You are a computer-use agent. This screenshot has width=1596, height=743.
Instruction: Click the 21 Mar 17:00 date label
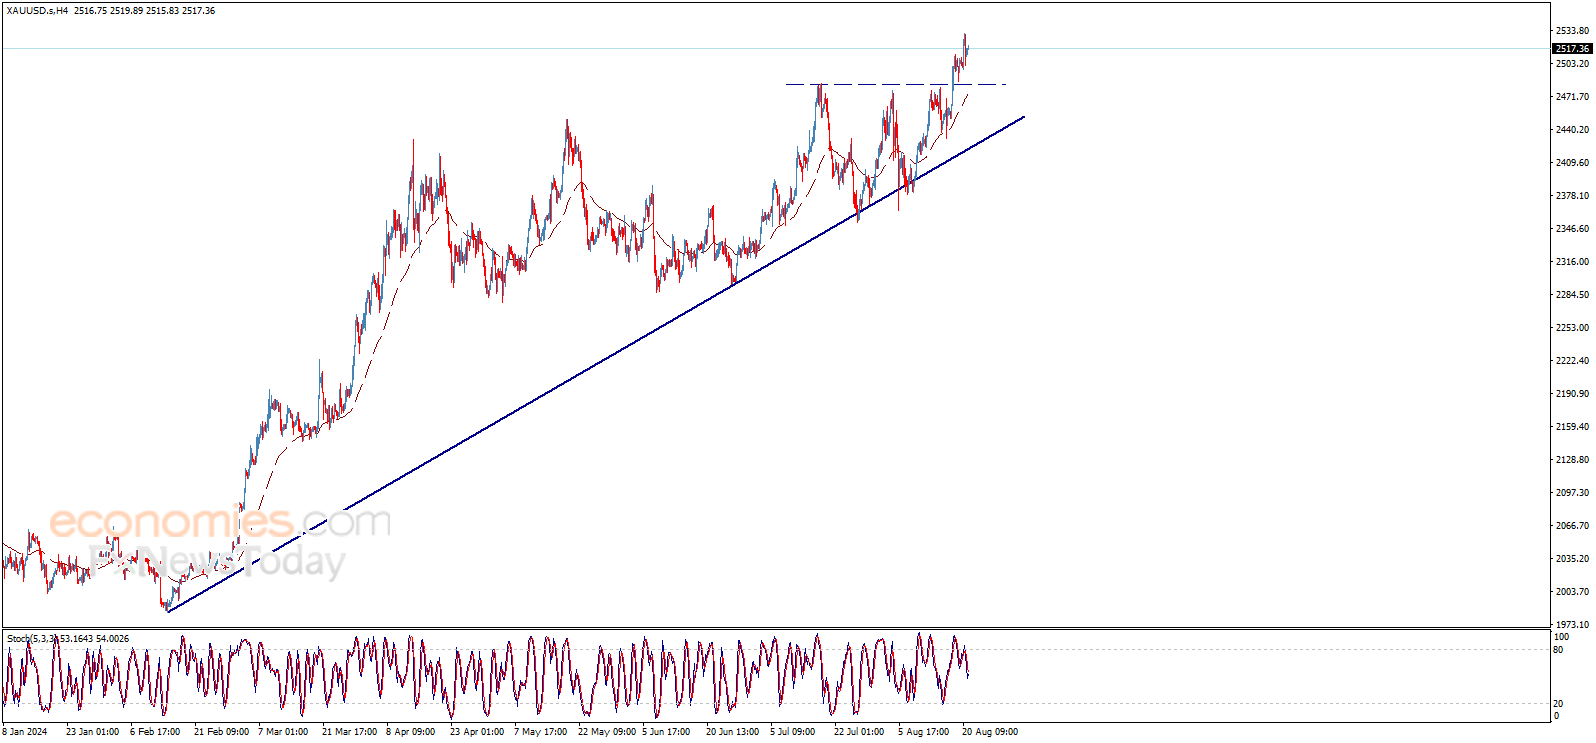coord(349,732)
